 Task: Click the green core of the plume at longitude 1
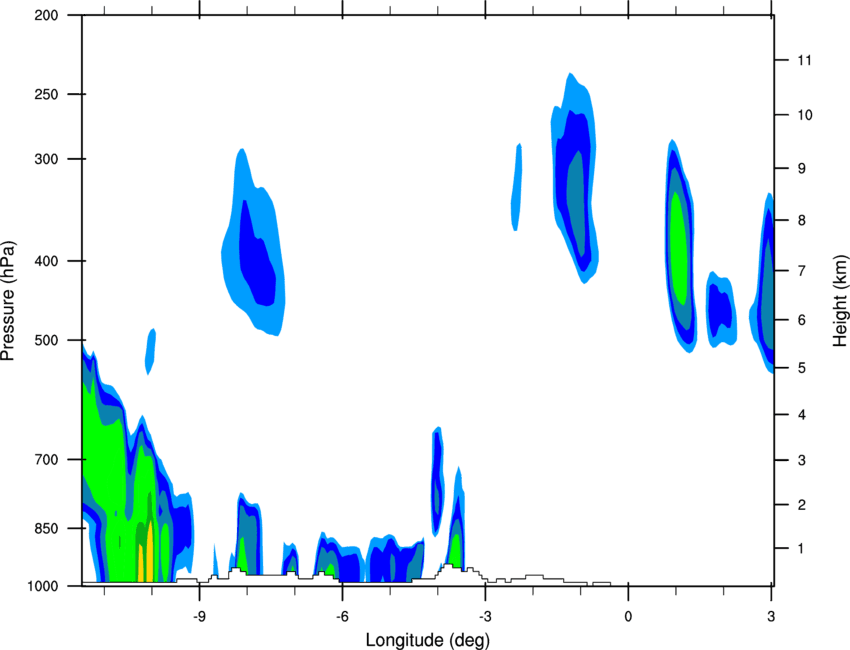[x=678, y=248]
